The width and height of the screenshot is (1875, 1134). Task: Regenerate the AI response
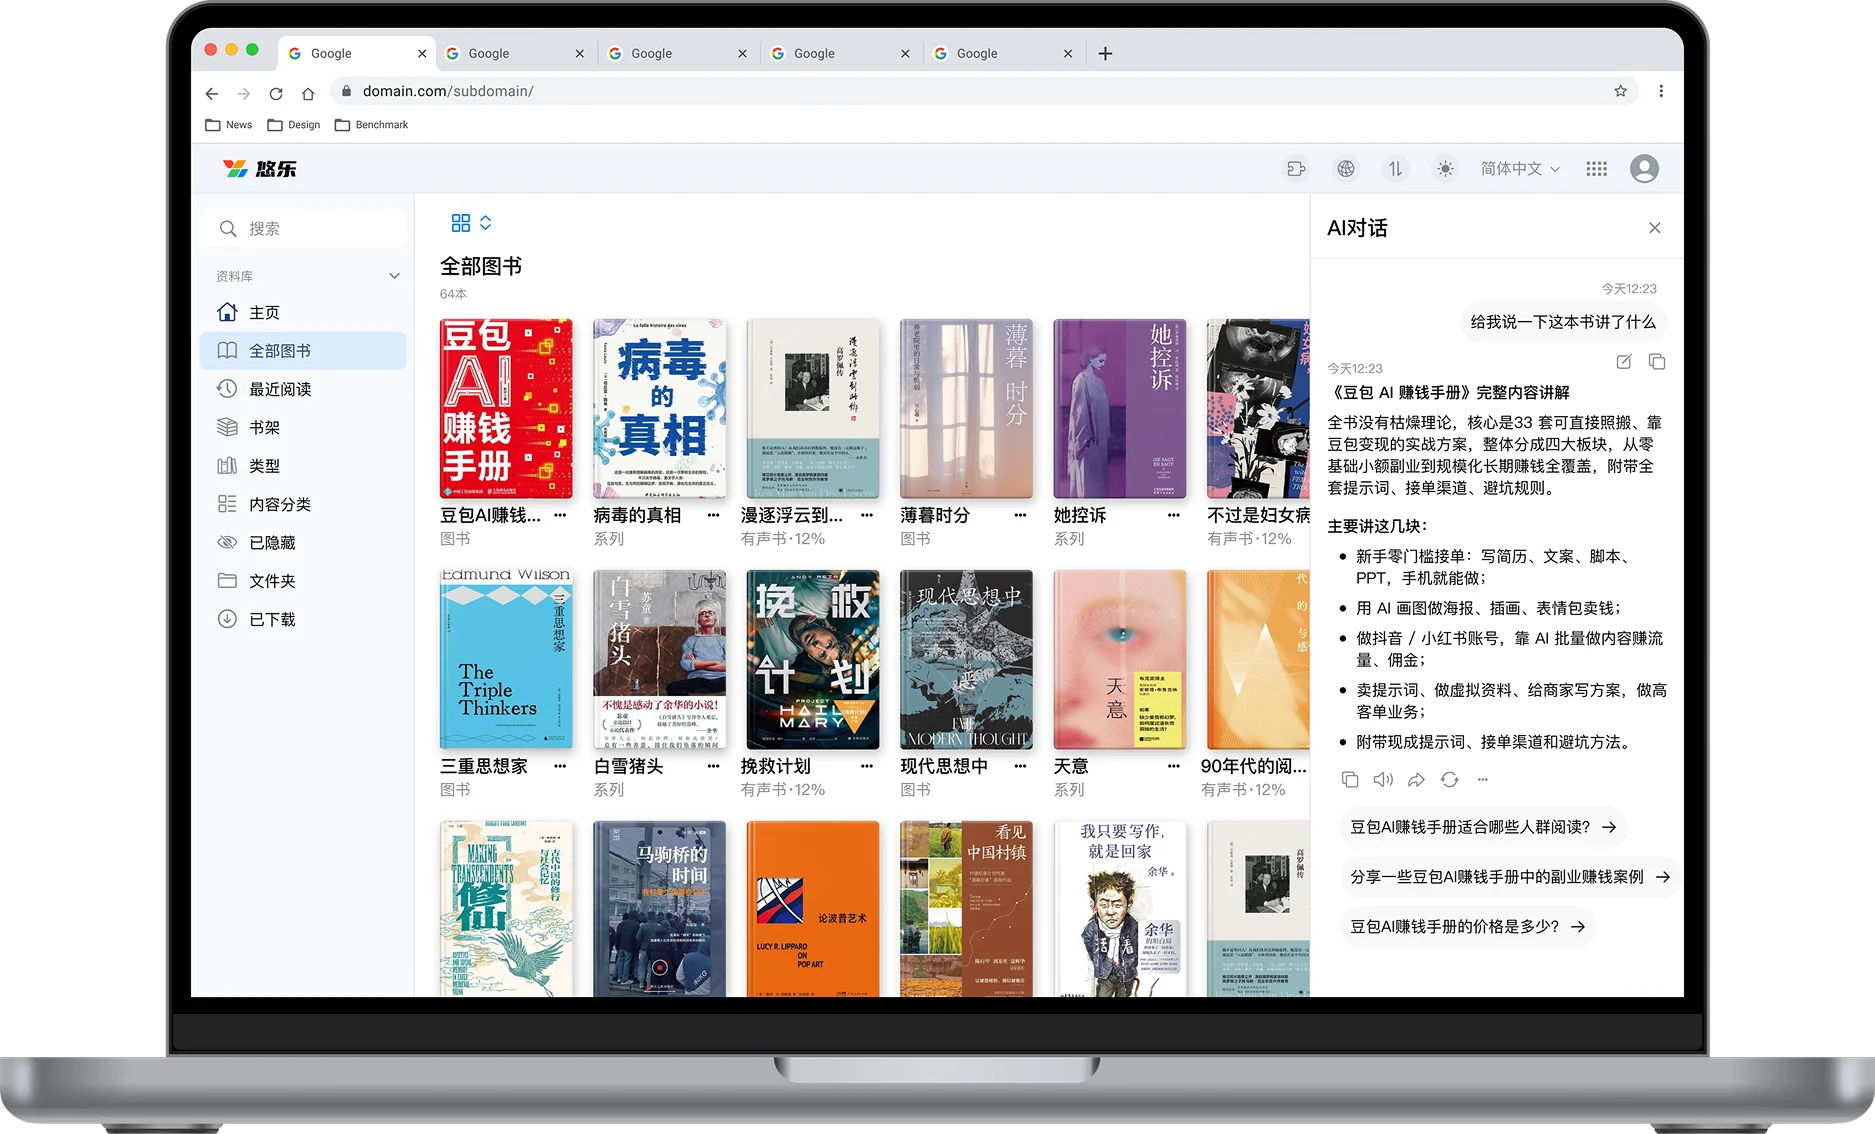[1450, 780]
